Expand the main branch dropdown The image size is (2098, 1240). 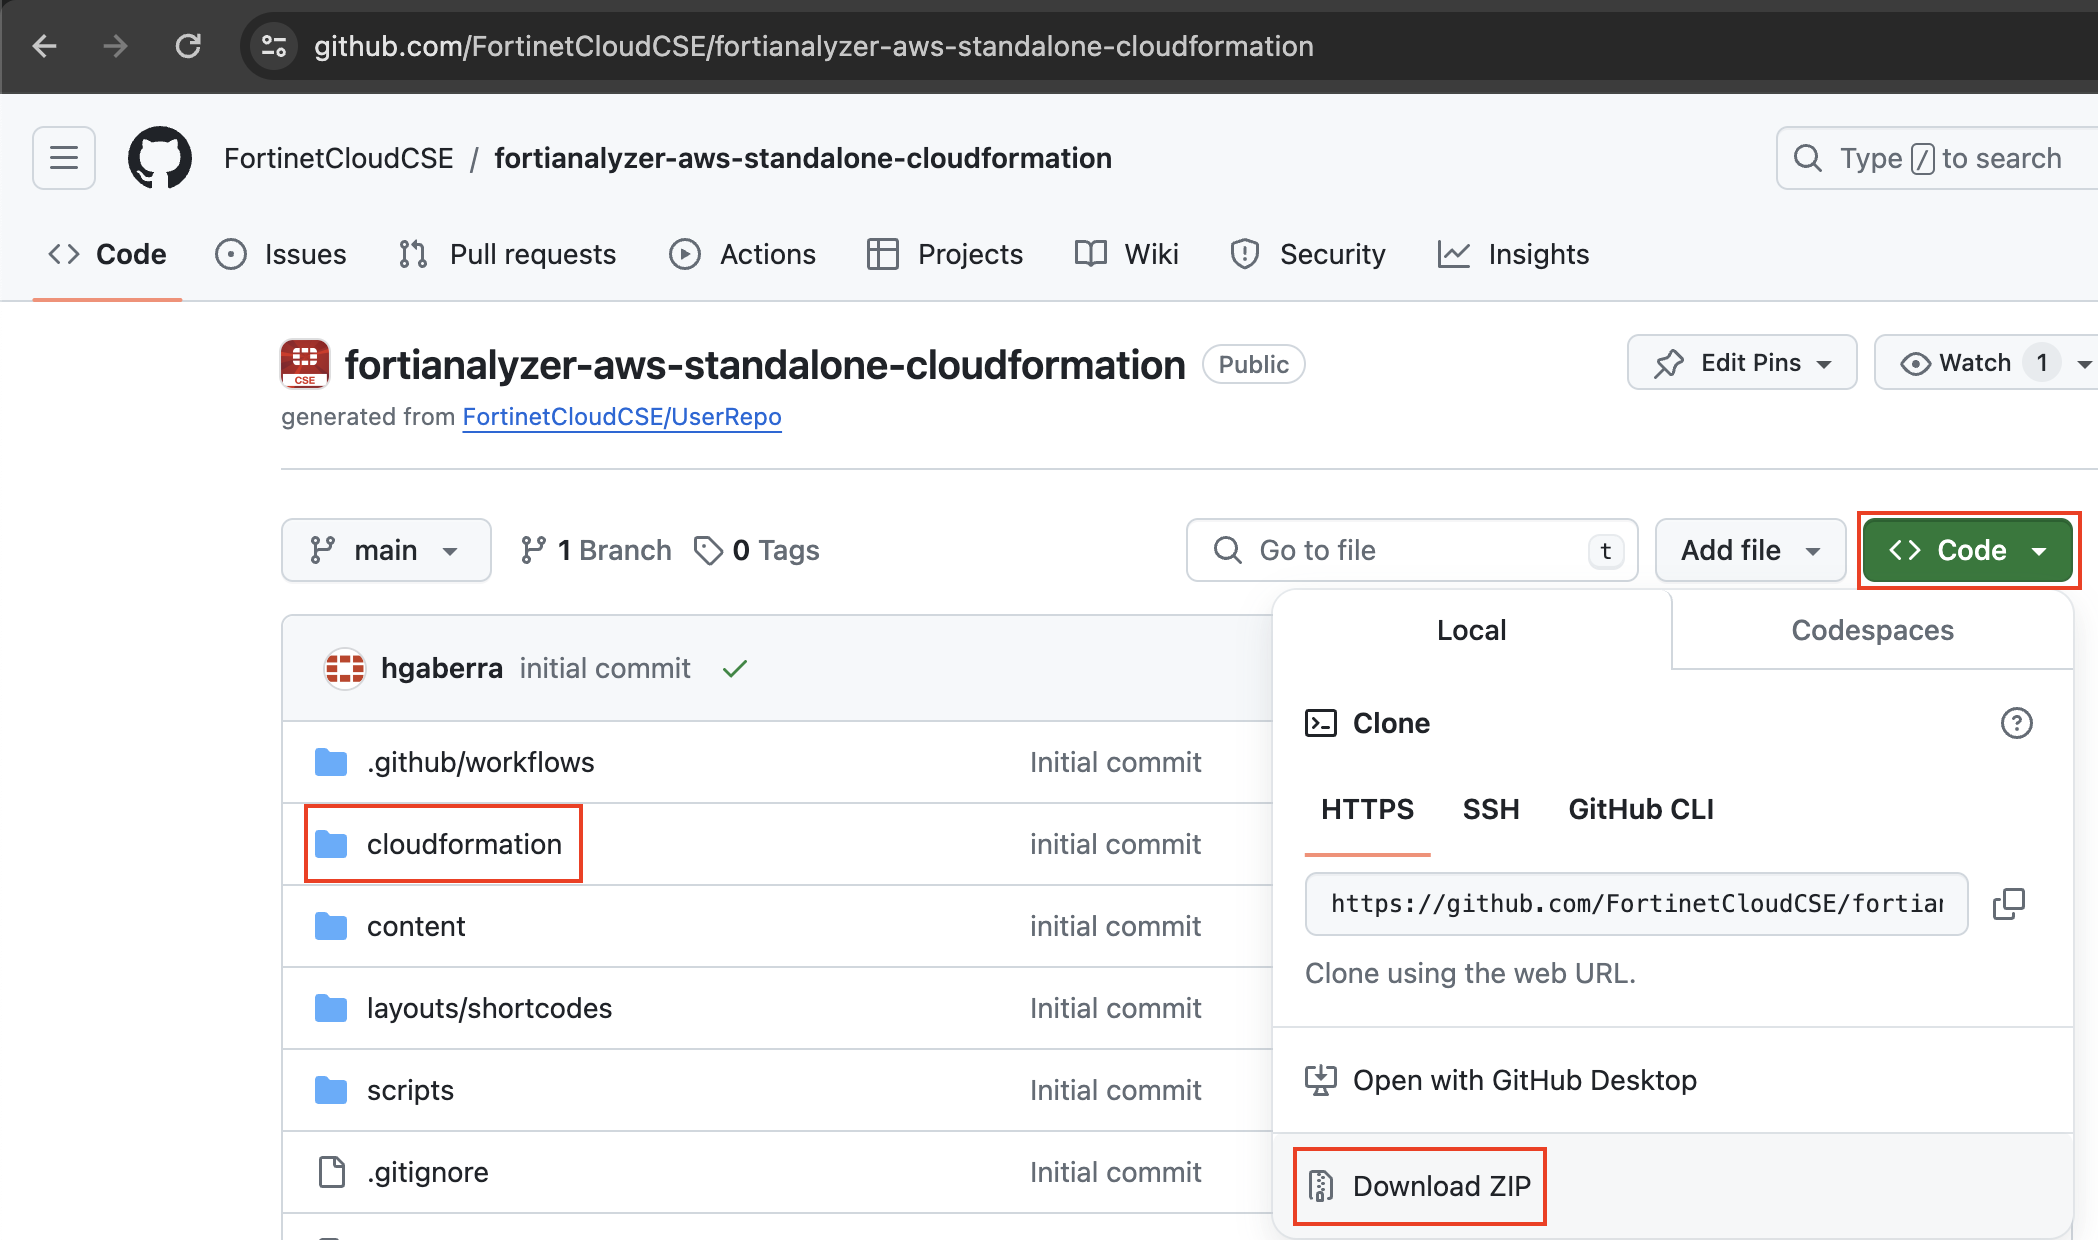click(386, 550)
